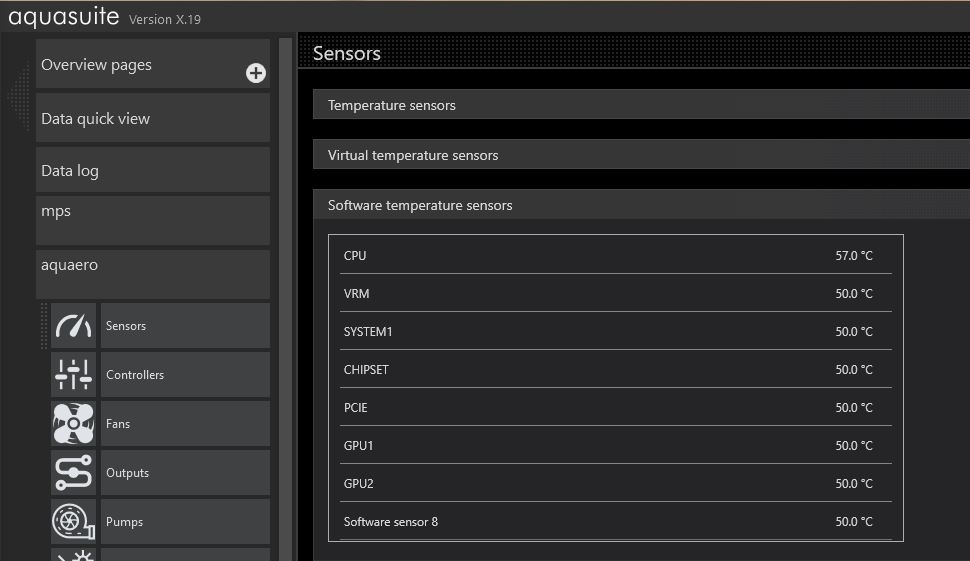Select the GPU1 sensor row
970x561 pixels.
(x=615, y=446)
